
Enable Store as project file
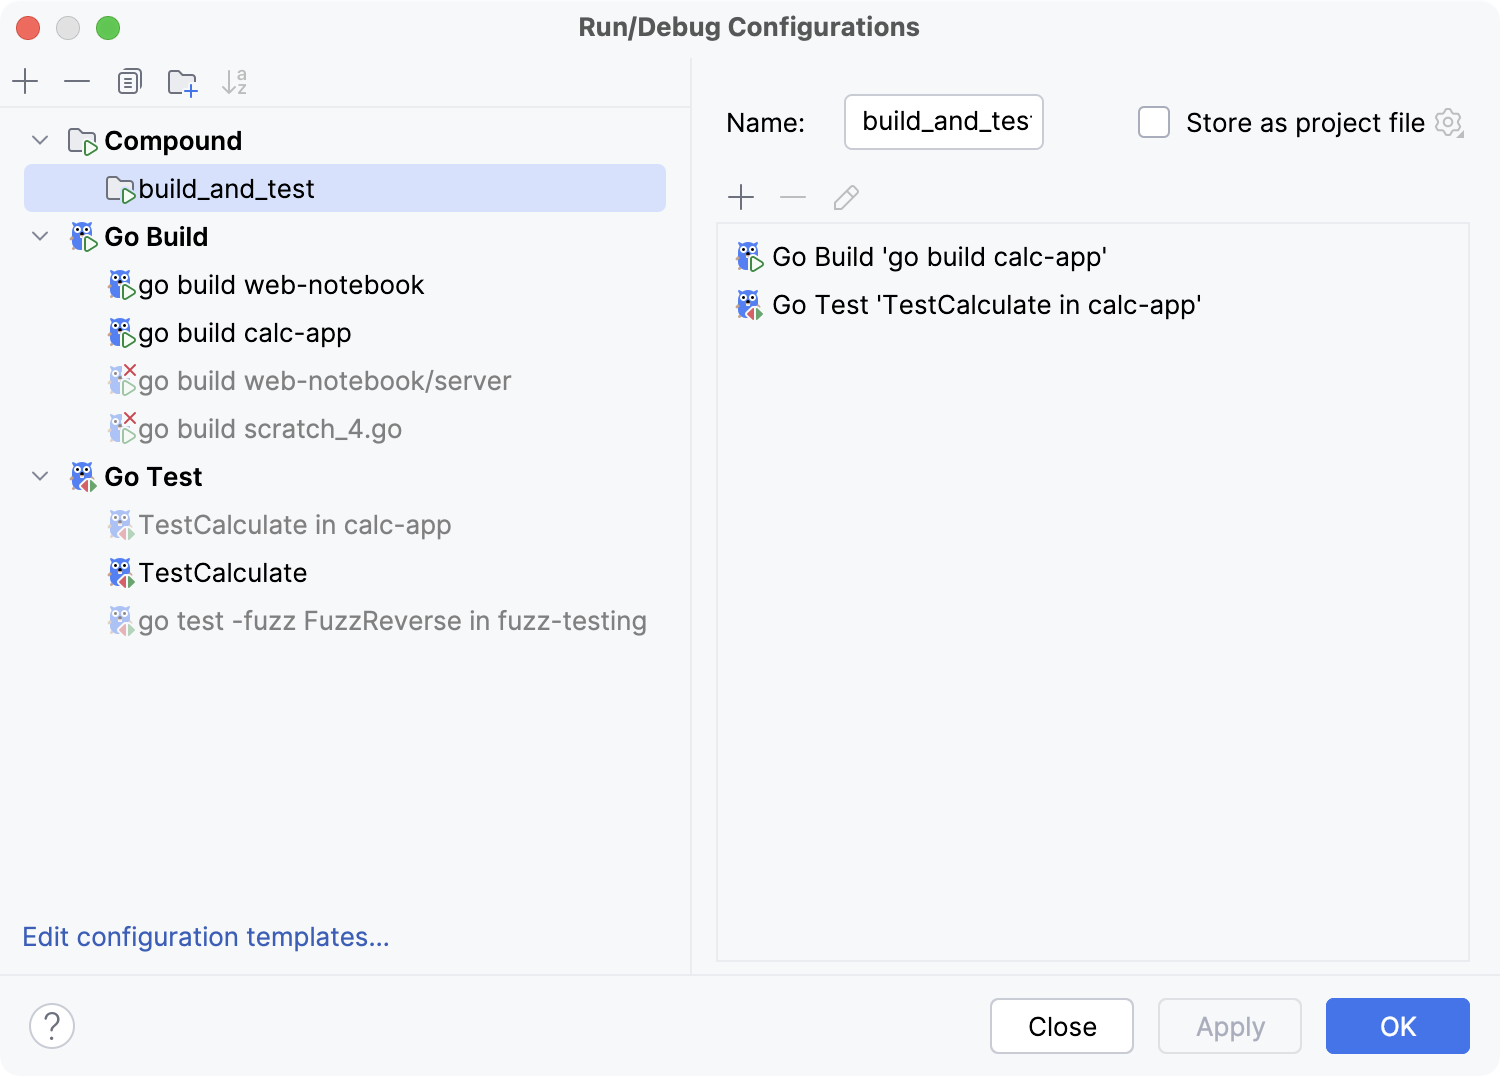tap(1154, 122)
